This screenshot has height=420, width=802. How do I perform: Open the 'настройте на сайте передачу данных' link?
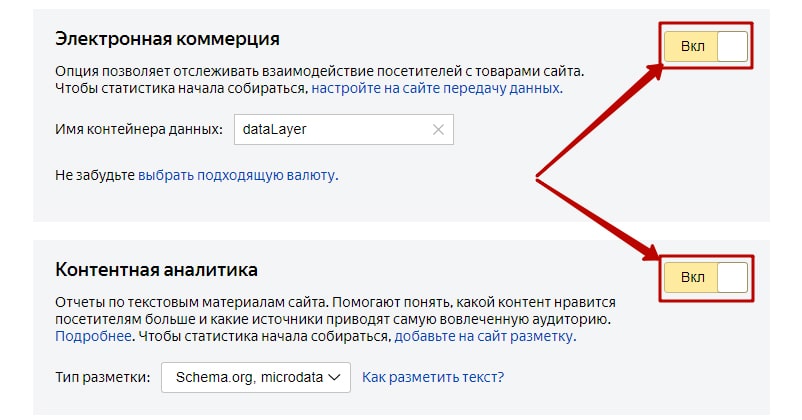(436, 88)
